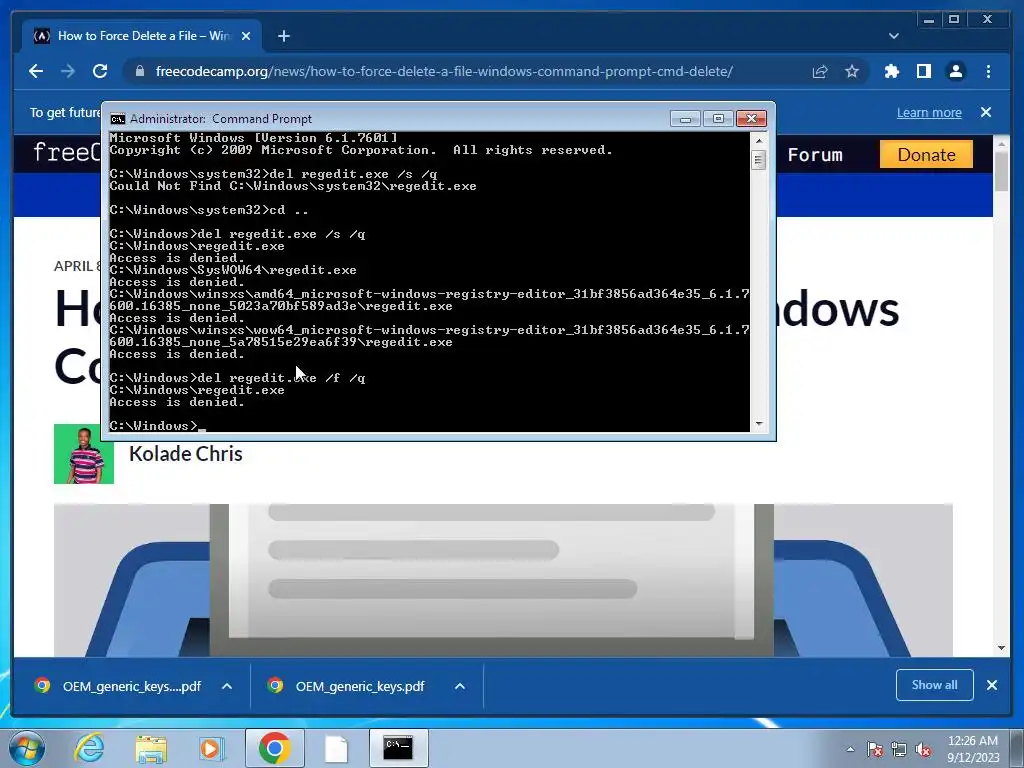This screenshot has width=1024, height=768.
Task: Go back in Chrome
Action: 36,71
